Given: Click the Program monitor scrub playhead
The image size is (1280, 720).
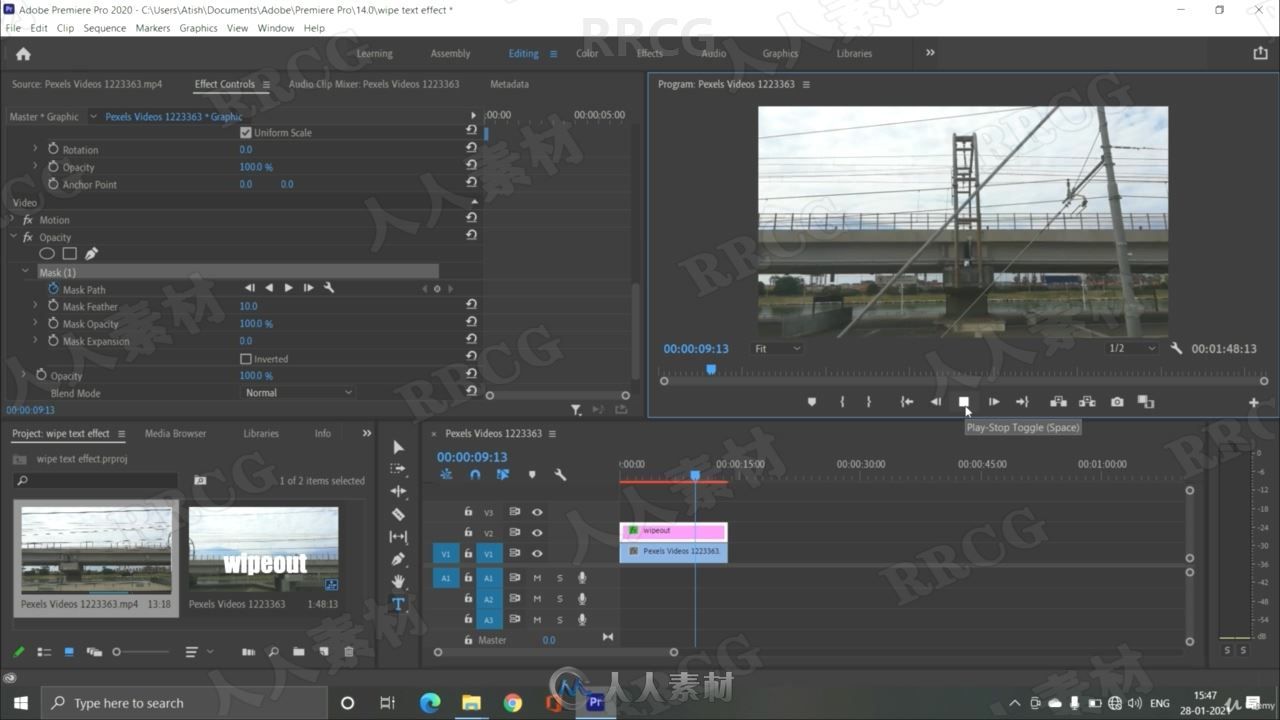Looking at the screenshot, I should 711,369.
